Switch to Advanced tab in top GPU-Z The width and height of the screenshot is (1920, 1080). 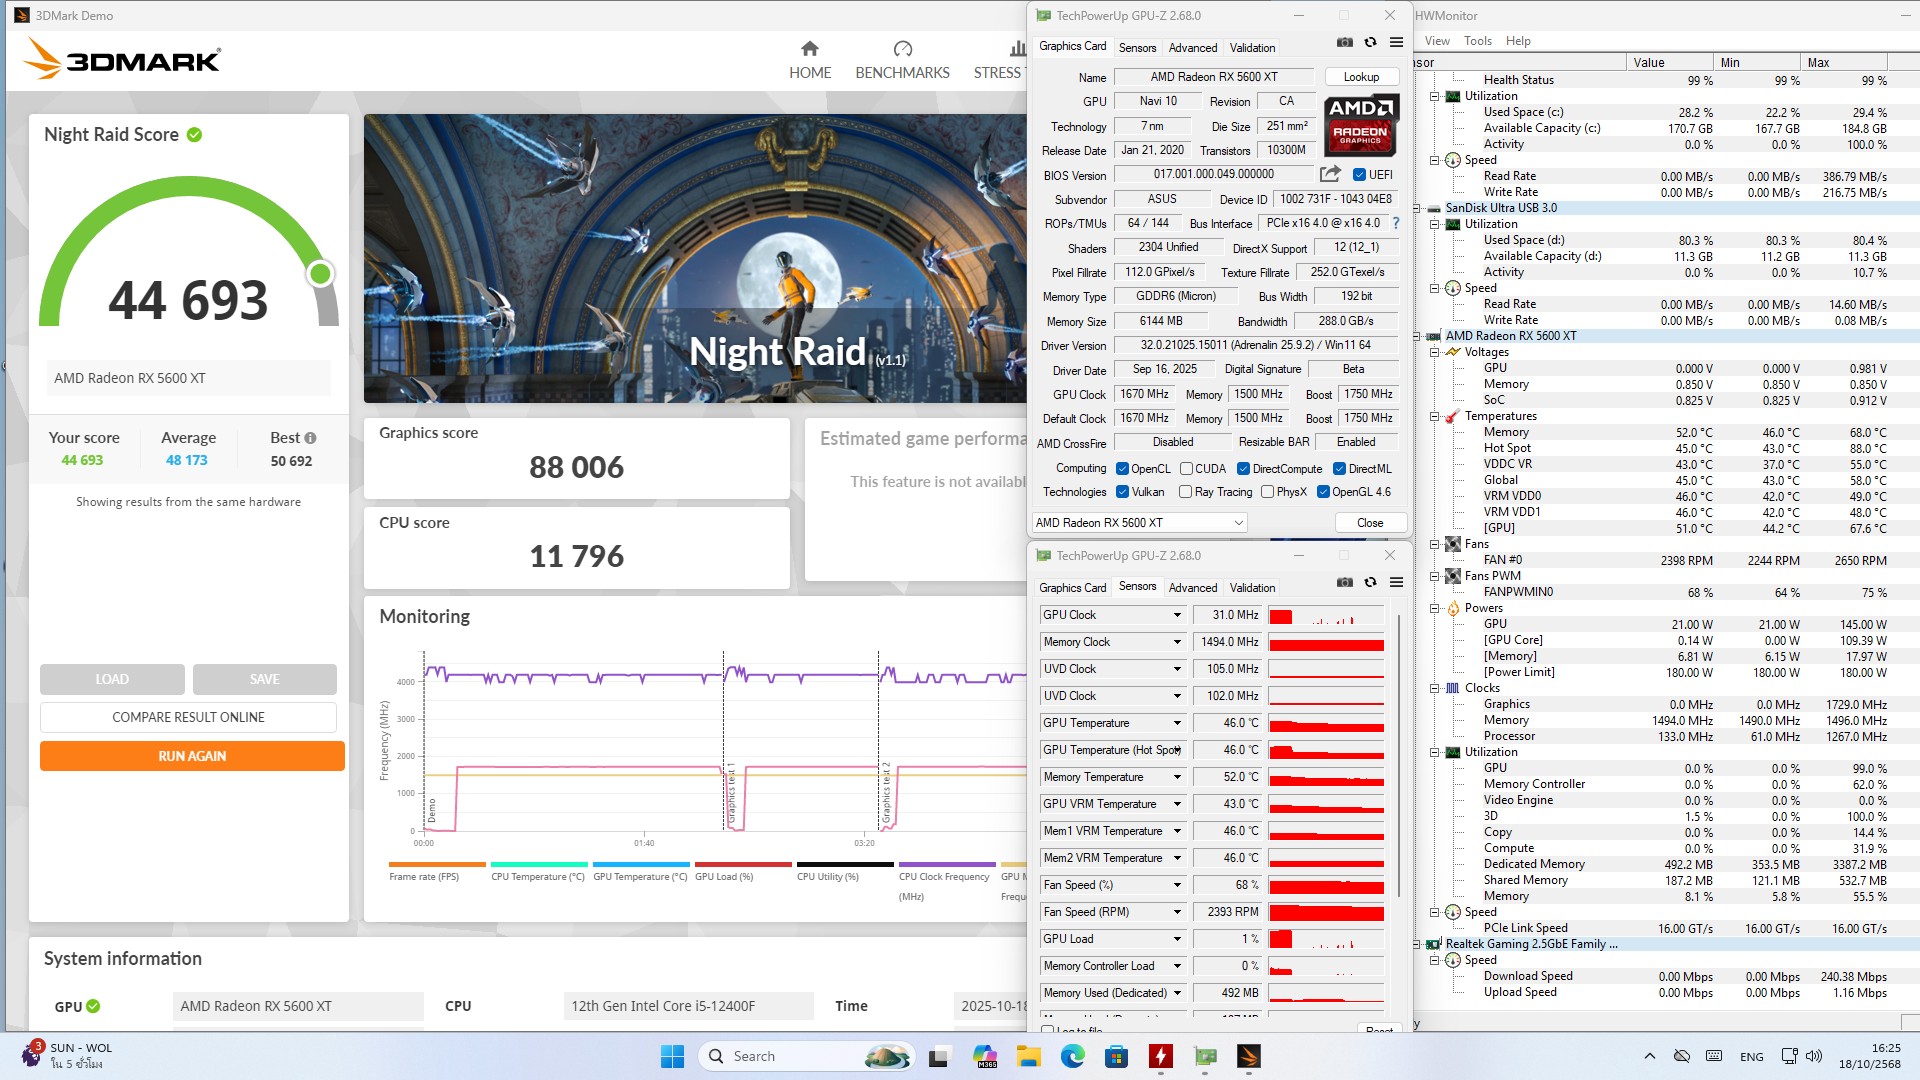(x=1192, y=47)
